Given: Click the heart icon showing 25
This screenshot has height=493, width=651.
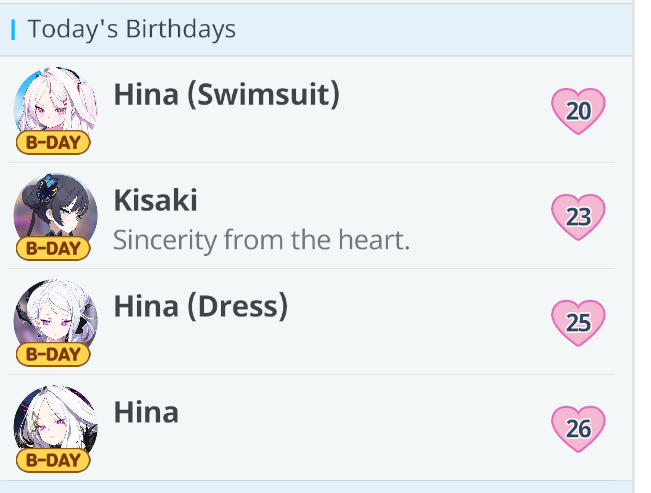Looking at the screenshot, I should click(x=578, y=323).
